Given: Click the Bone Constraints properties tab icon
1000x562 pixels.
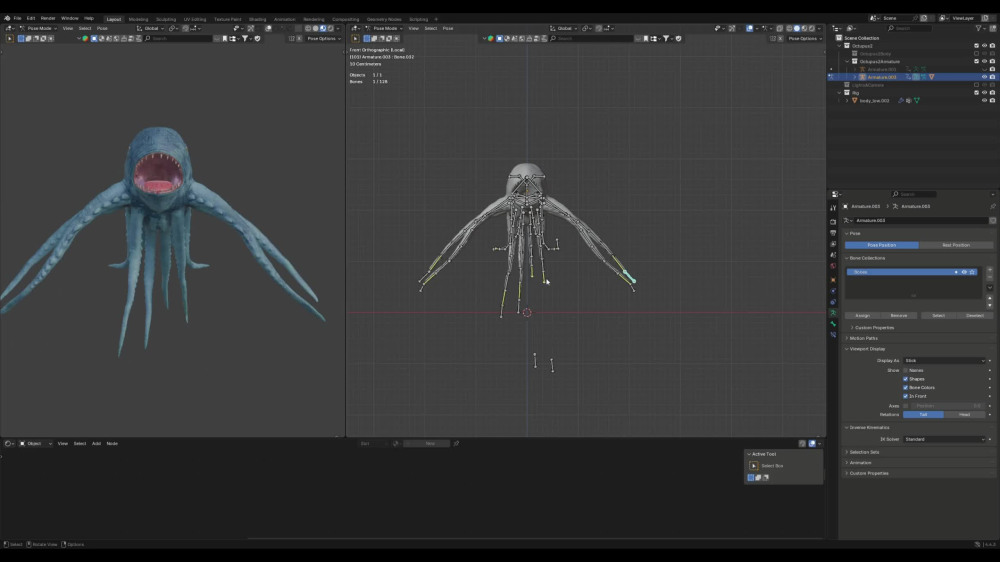Looking at the screenshot, I should coord(833,334).
